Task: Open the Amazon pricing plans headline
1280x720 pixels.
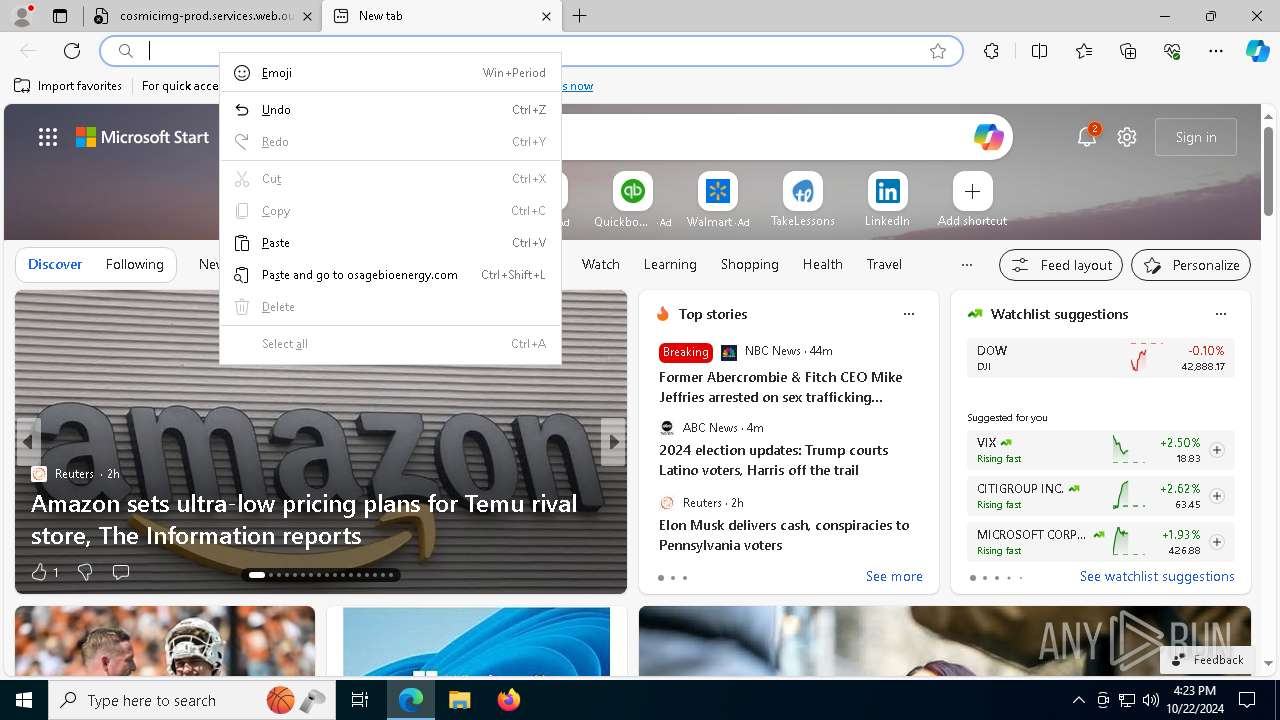Action: [304, 519]
